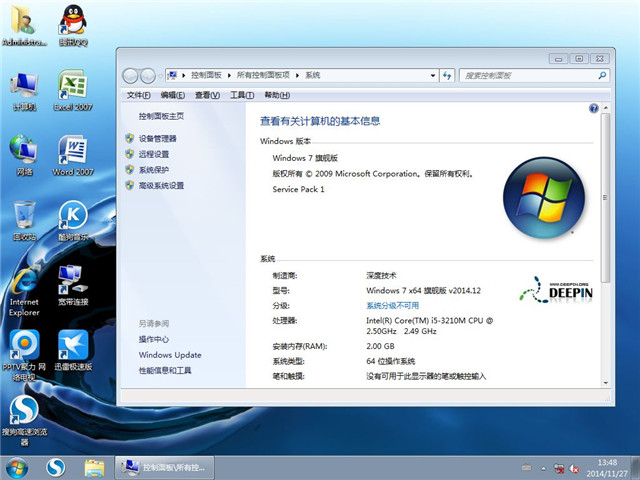Open Sogou browser from taskbar
This screenshot has height=480, width=640.
tap(56, 468)
